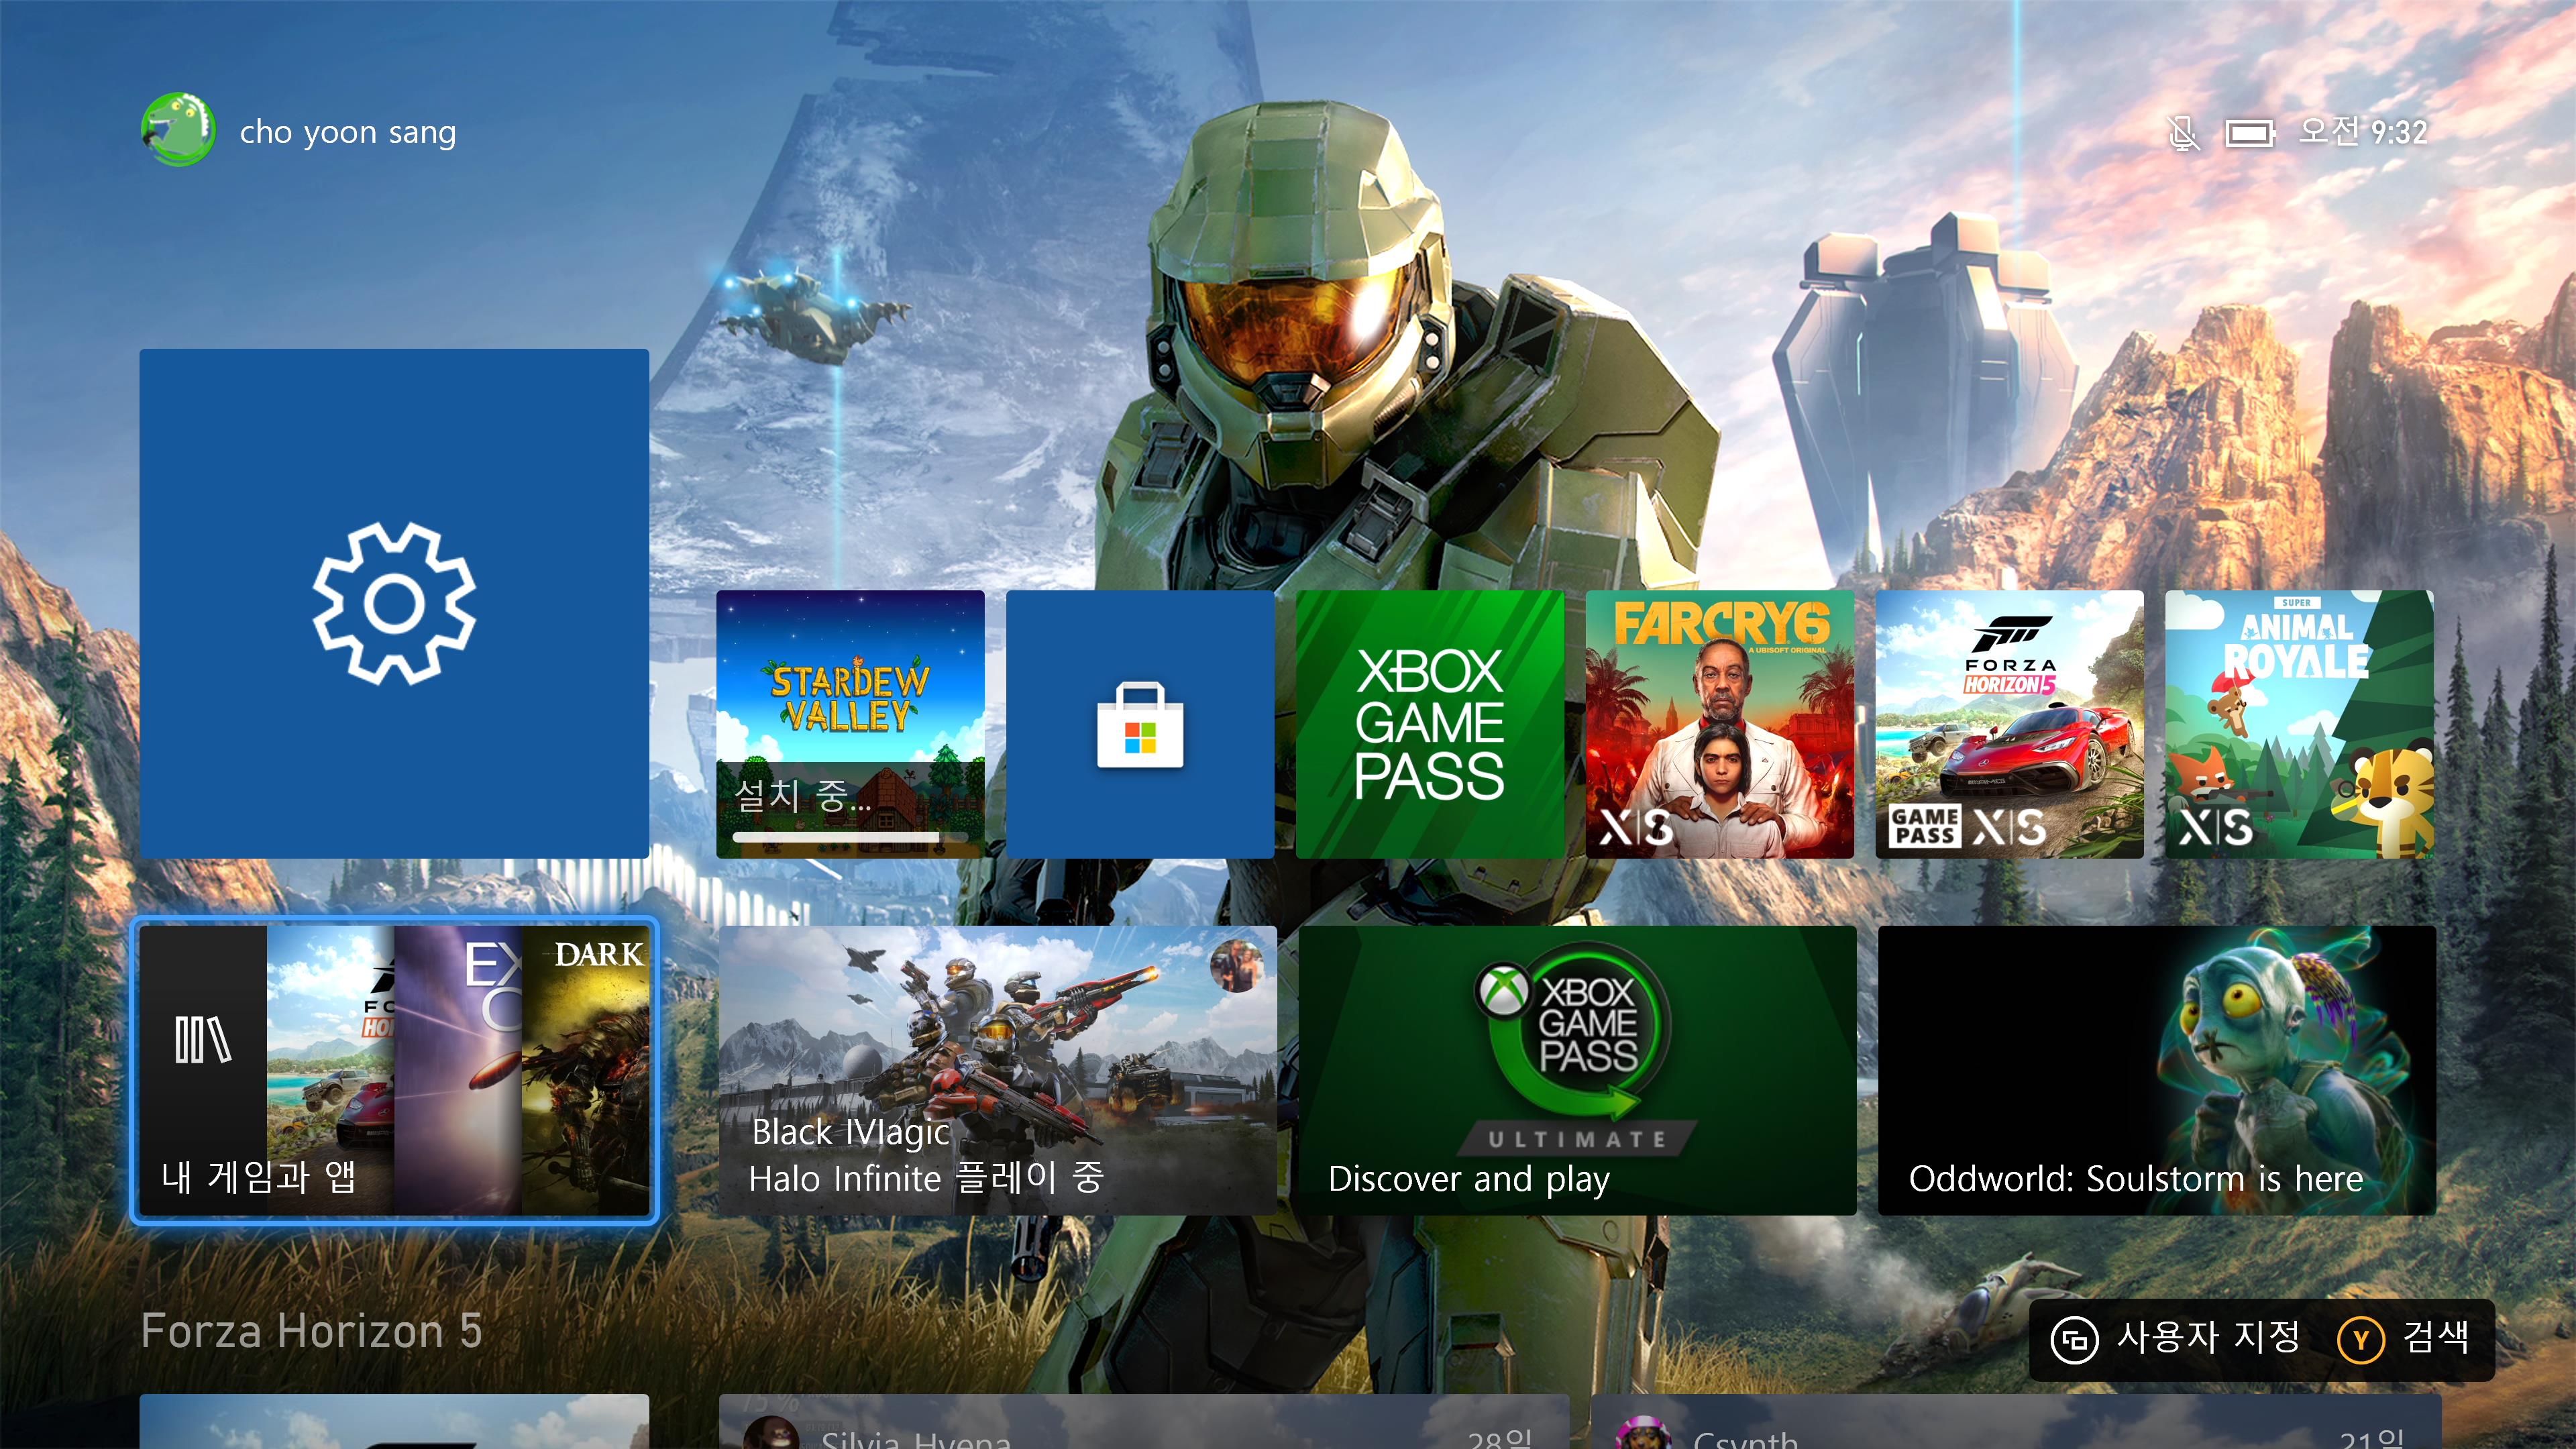Open the Silvia Hyena activity row
The image size is (2576, 1449).
click(1144, 1422)
